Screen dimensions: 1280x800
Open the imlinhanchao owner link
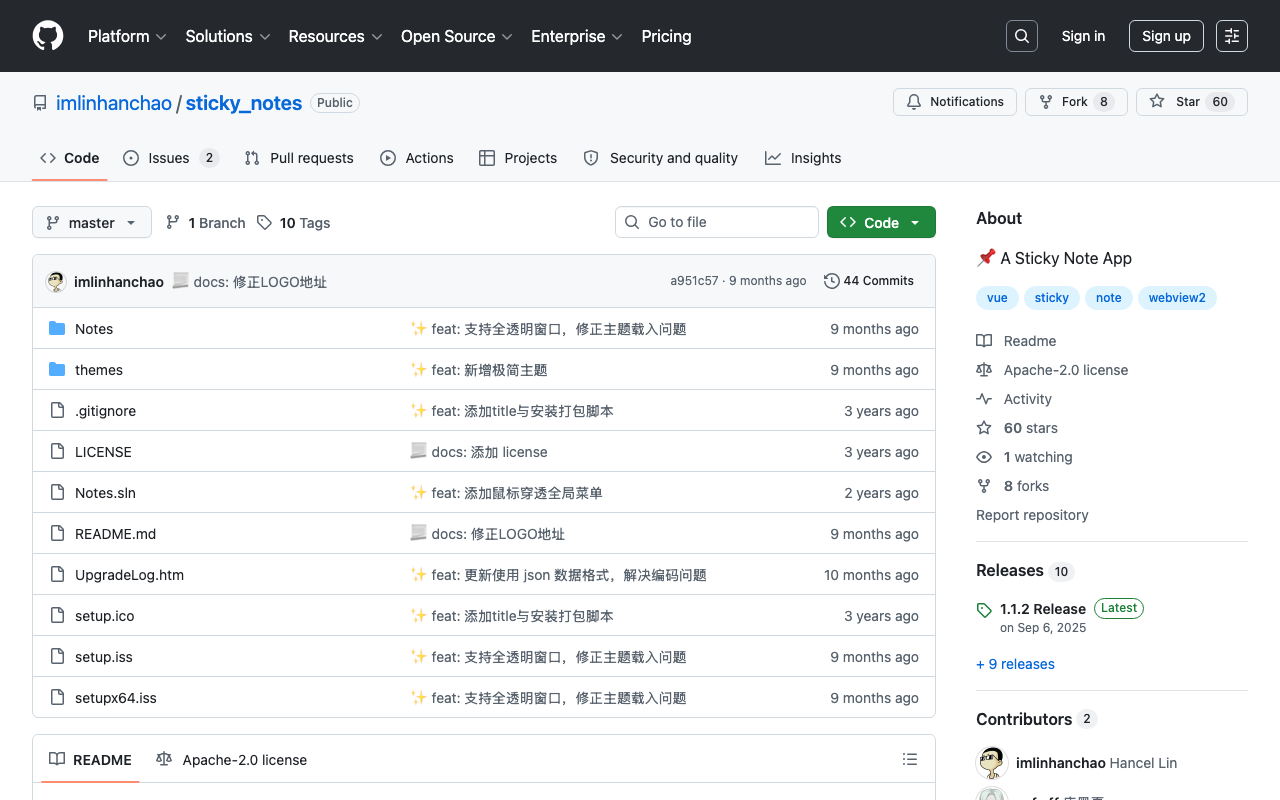pos(114,103)
